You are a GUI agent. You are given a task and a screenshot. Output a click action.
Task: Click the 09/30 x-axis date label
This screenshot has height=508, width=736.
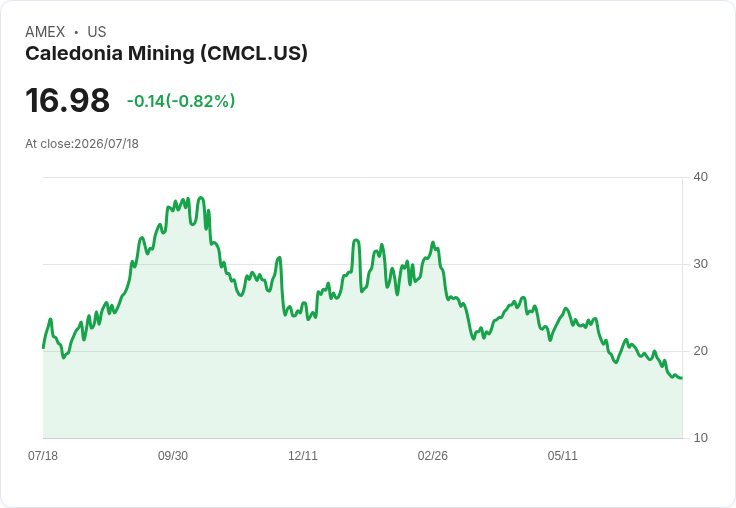coord(173,455)
